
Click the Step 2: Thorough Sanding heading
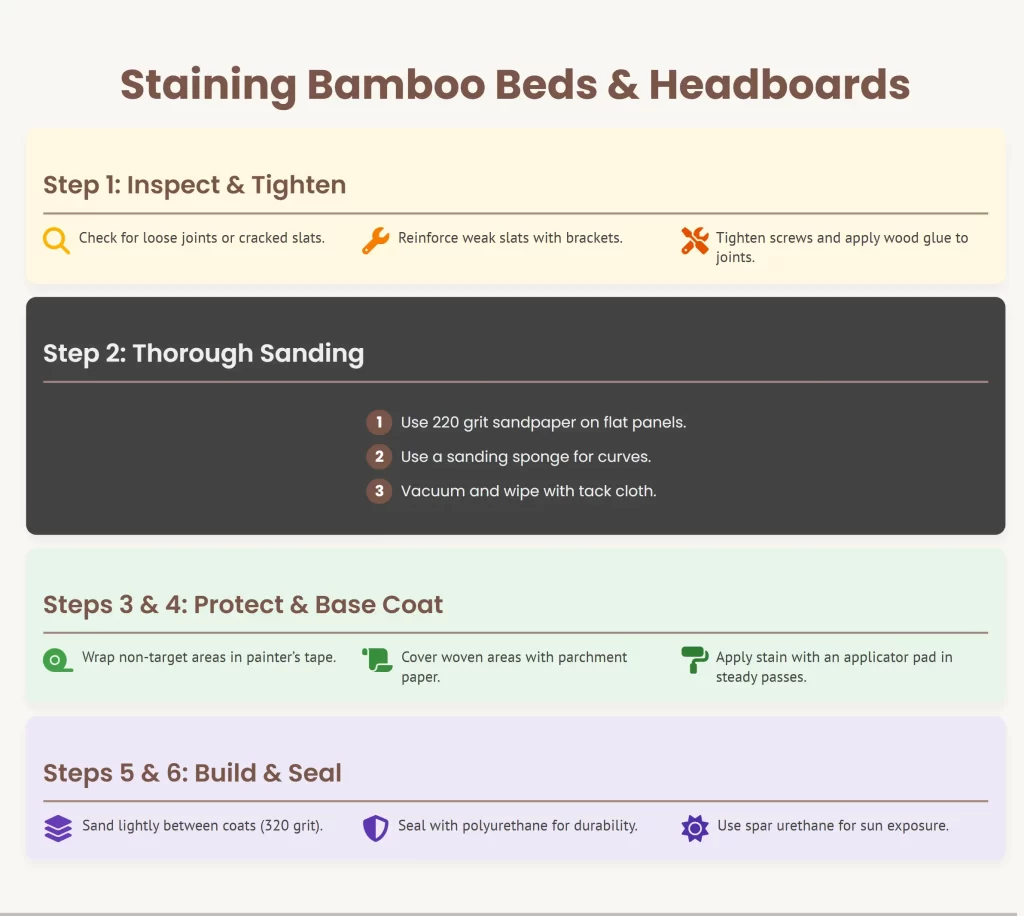(x=203, y=353)
